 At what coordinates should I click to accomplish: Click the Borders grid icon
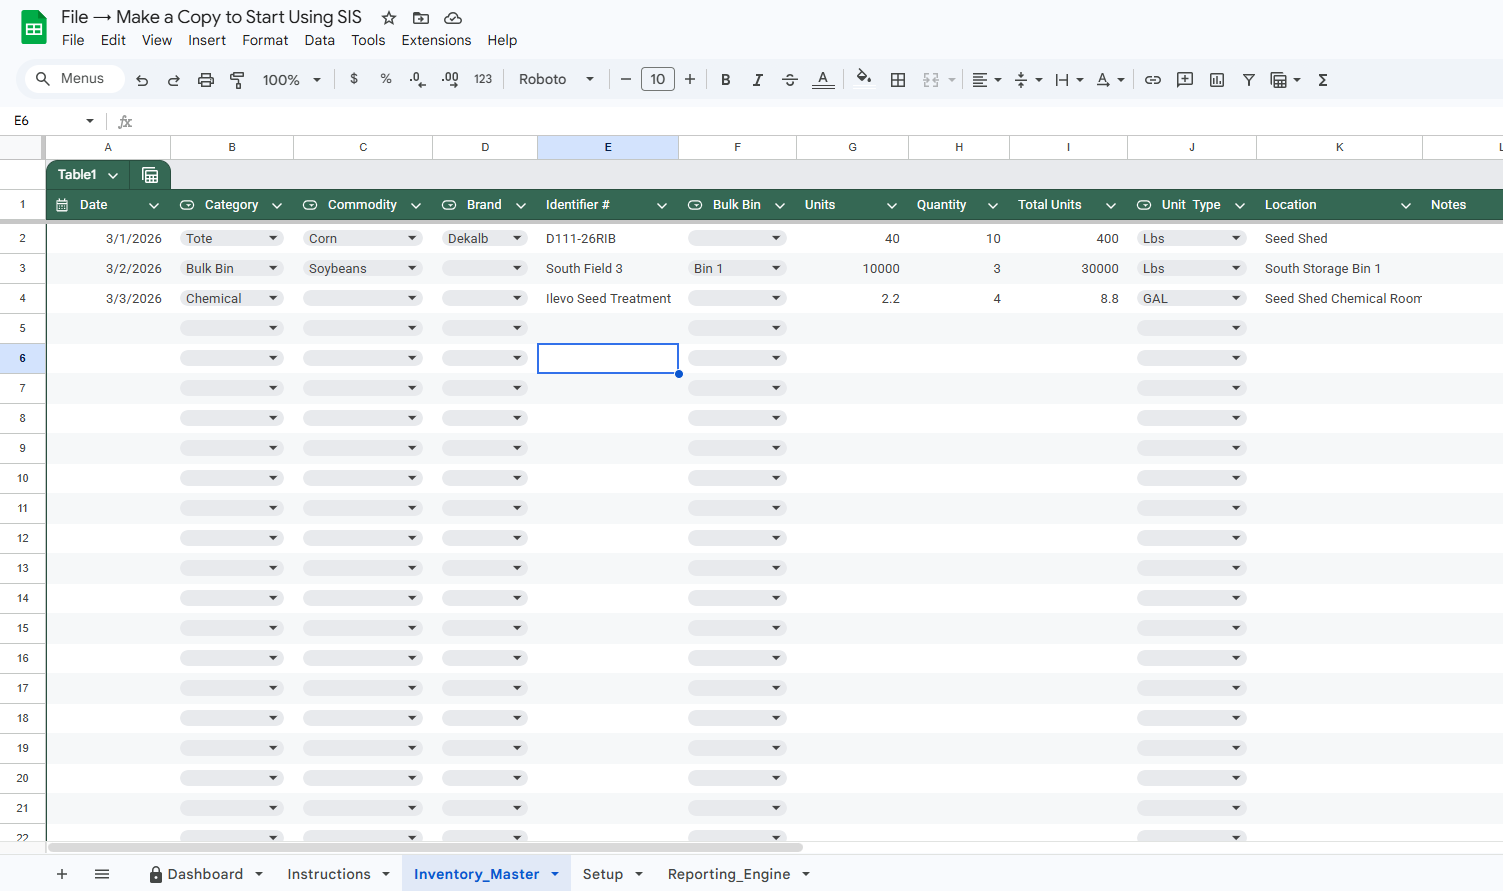coord(898,80)
